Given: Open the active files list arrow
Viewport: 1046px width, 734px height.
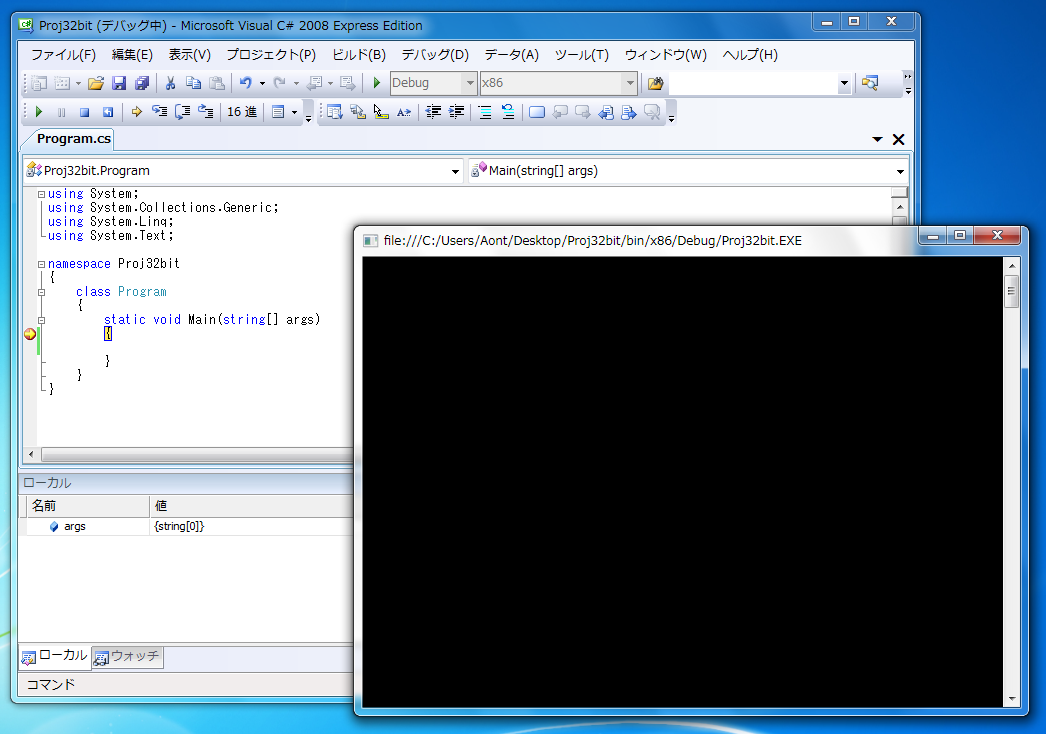Looking at the screenshot, I should (877, 139).
